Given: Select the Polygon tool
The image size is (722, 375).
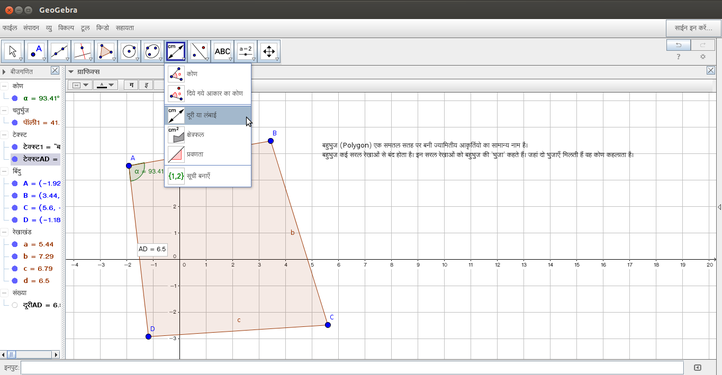Looking at the screenshot, I should click(x=106, y=52).
